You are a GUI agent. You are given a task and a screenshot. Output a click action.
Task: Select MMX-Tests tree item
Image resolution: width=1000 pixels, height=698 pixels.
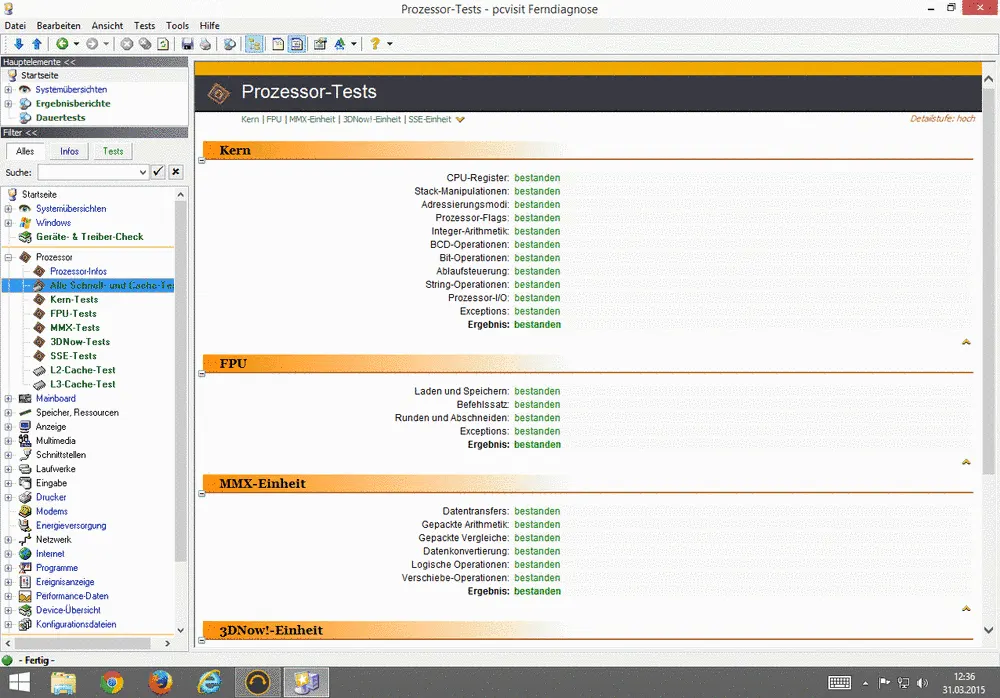point(75,327)
